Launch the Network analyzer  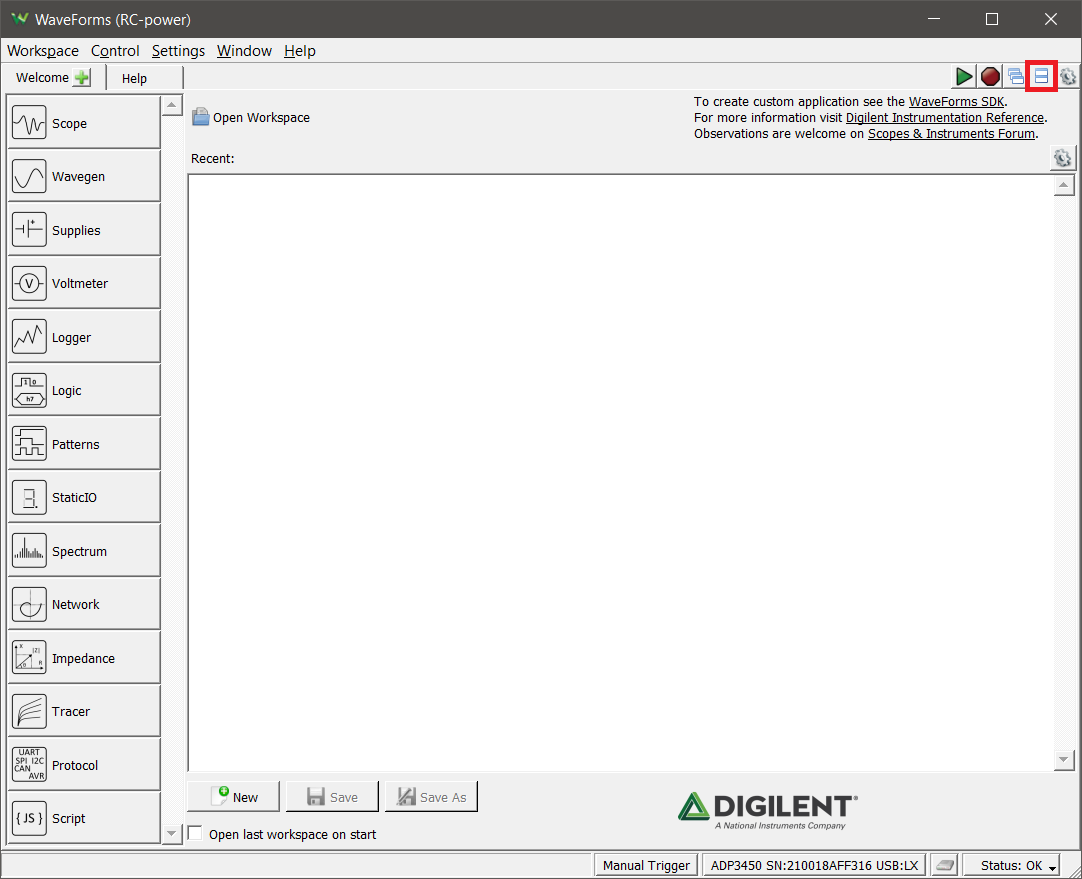[x=84, y=604]
